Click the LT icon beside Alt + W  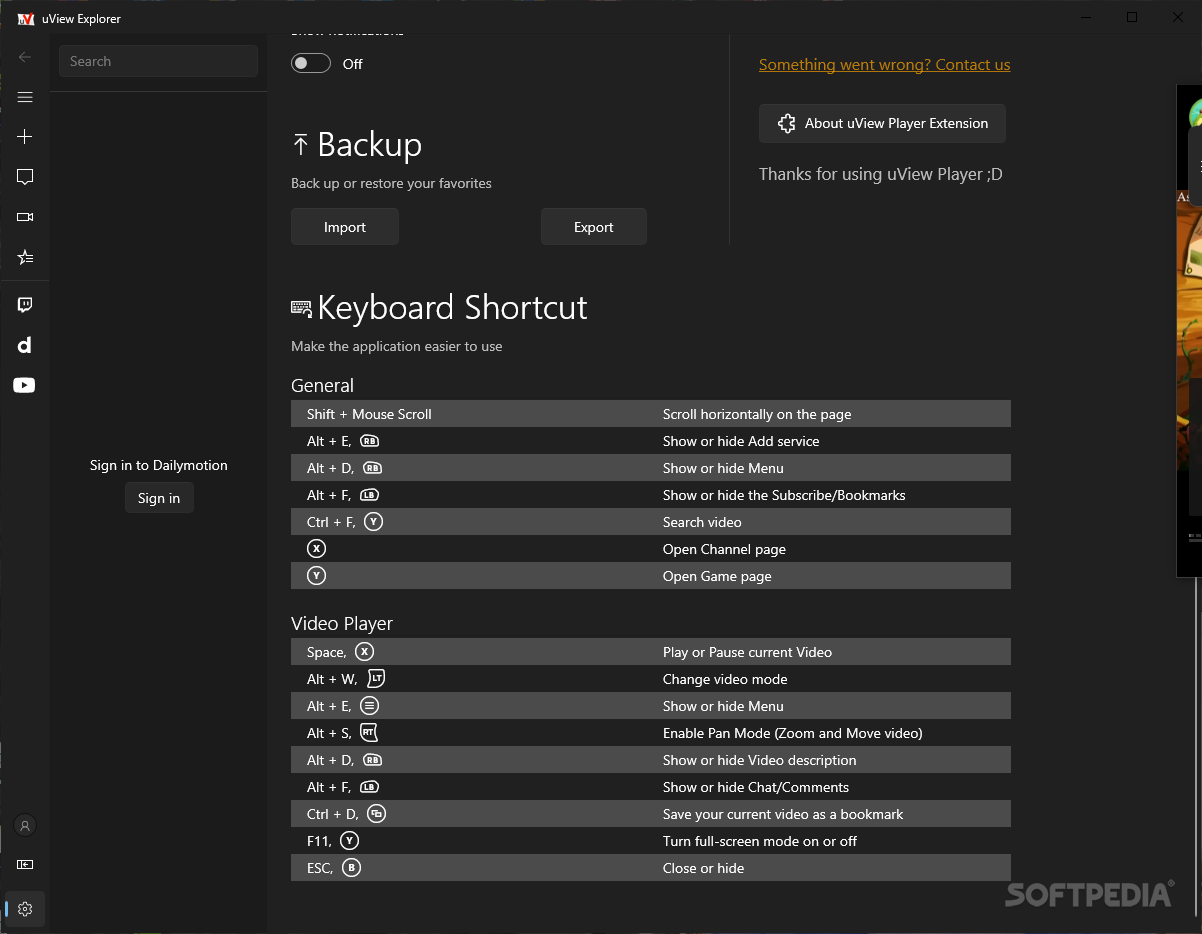[x=376, y=679]
